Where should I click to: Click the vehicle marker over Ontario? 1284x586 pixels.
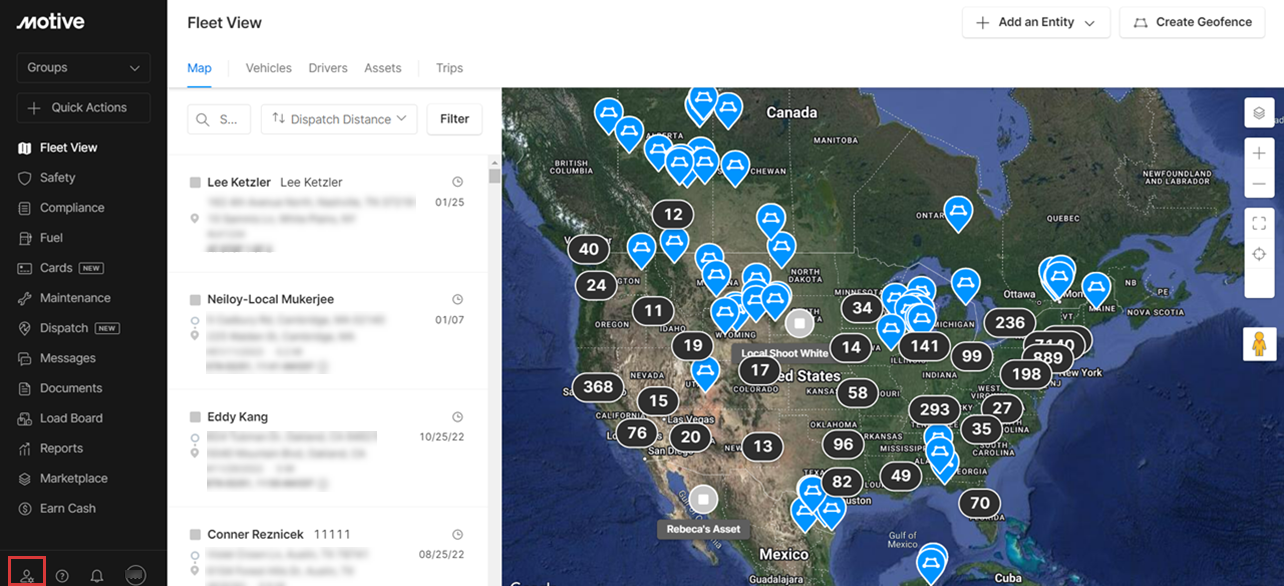pyautogui.click(x=958, y=213)
